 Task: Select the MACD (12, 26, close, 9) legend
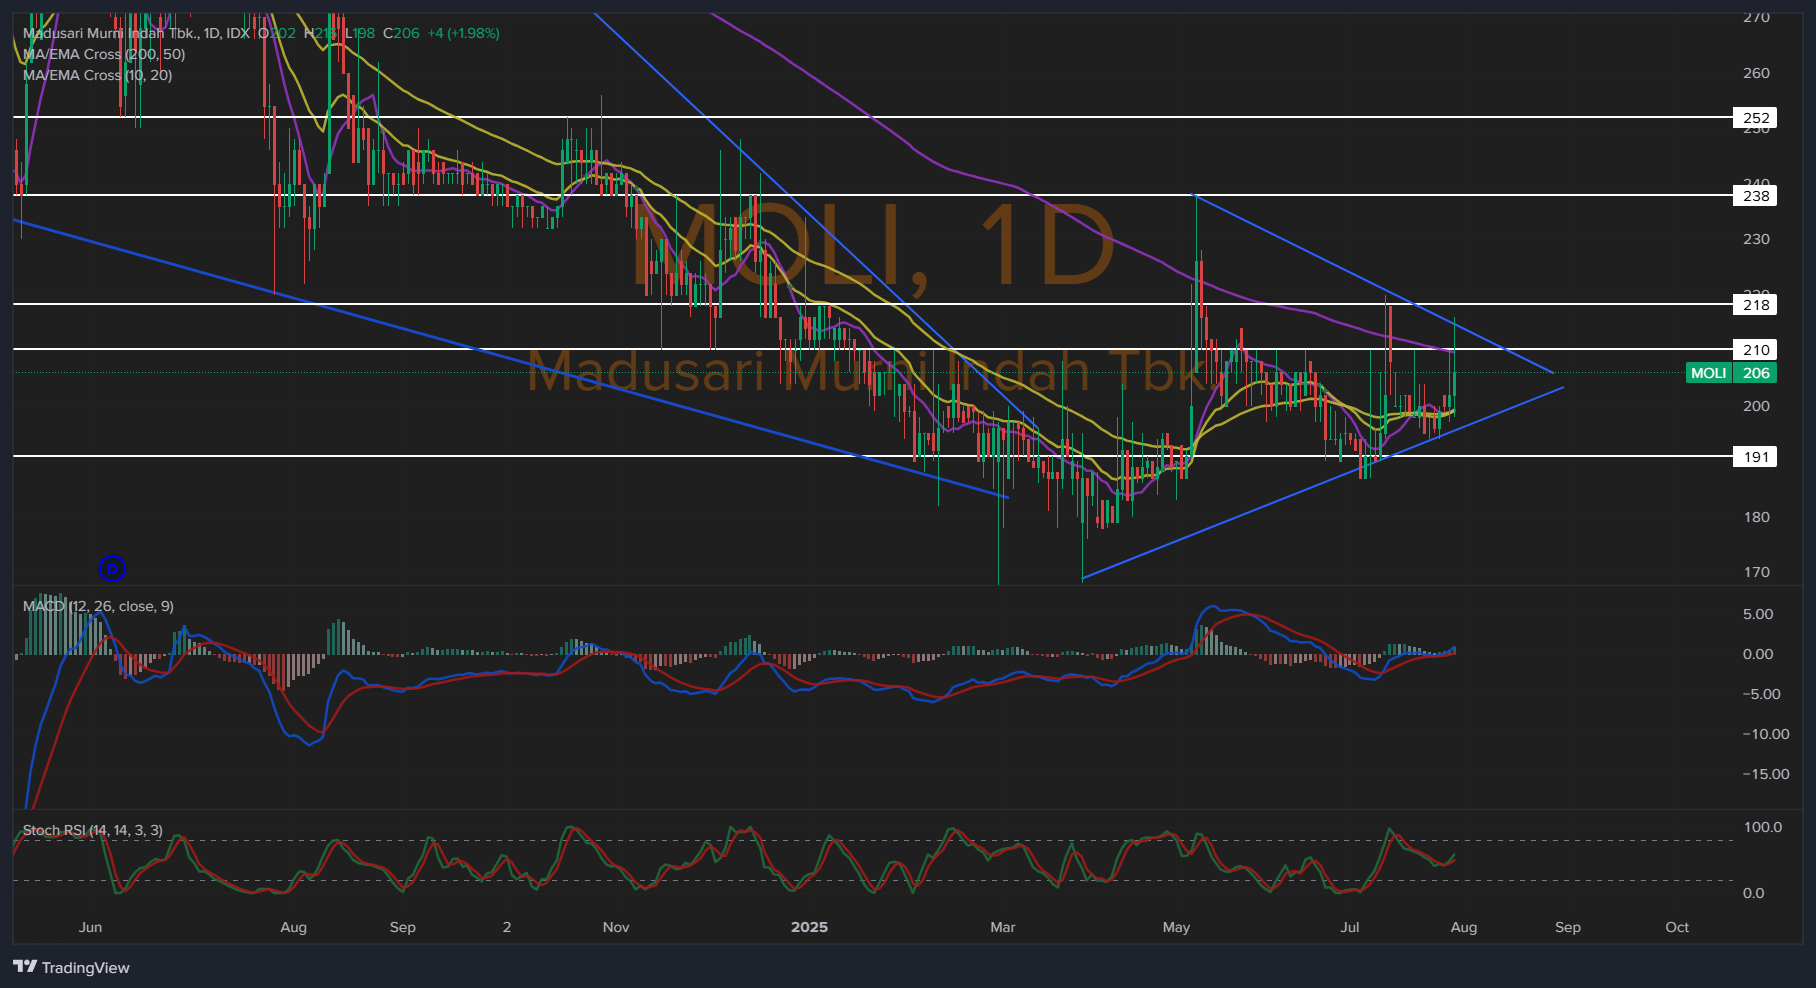coord(98,606)
